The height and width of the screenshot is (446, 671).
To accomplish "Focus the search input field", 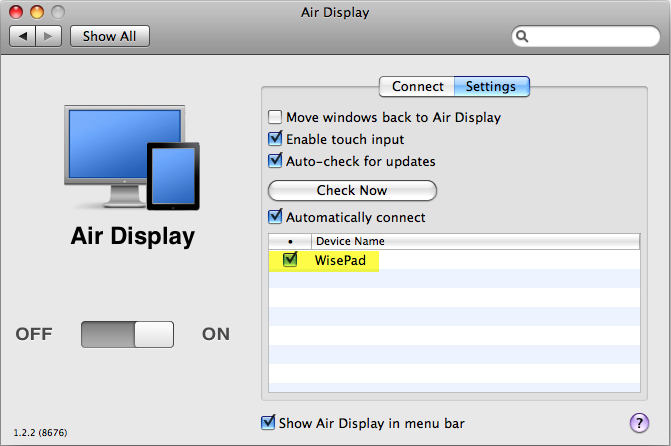I will [x=586, y=36].
